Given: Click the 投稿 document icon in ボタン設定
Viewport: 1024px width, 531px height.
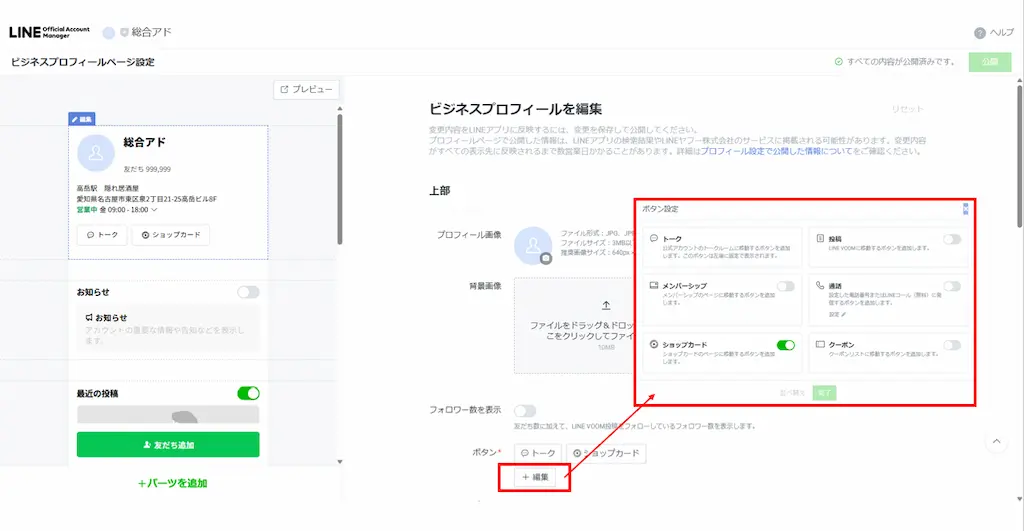Looking at the screenshot, I should (820, 238).
